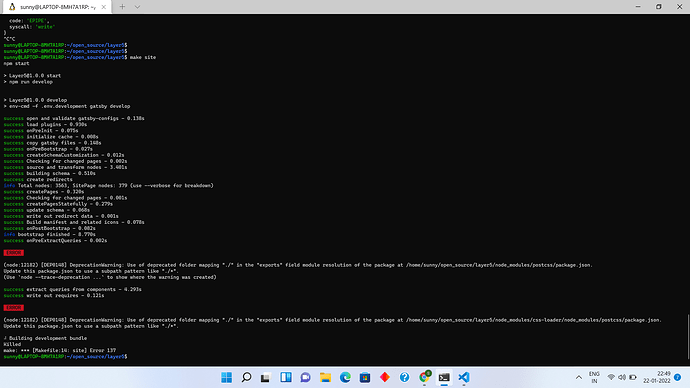
Task: Click 'success load plugins' line
Action: coord(45,124)
